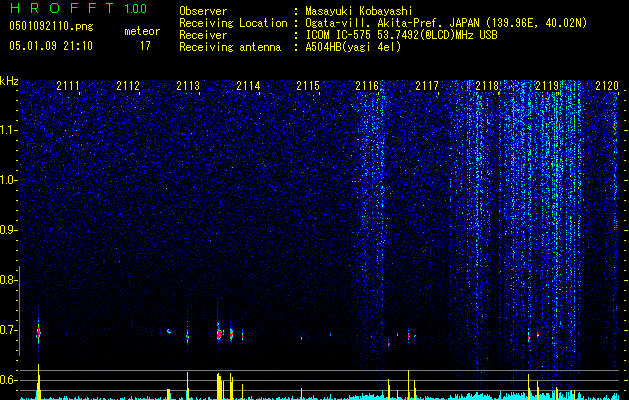Click the 0.9 kHz axis label
This screenshot has width=629, height=400.
click(8, 230)
